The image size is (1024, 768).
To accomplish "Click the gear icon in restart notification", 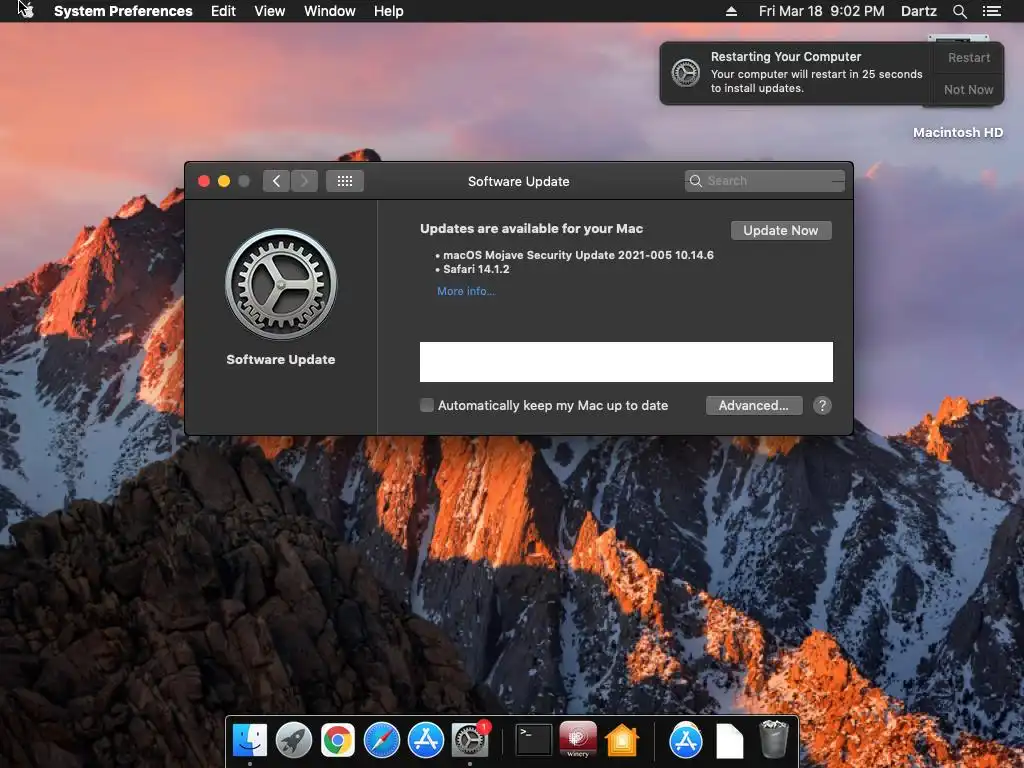I will (x=686, y=72).
